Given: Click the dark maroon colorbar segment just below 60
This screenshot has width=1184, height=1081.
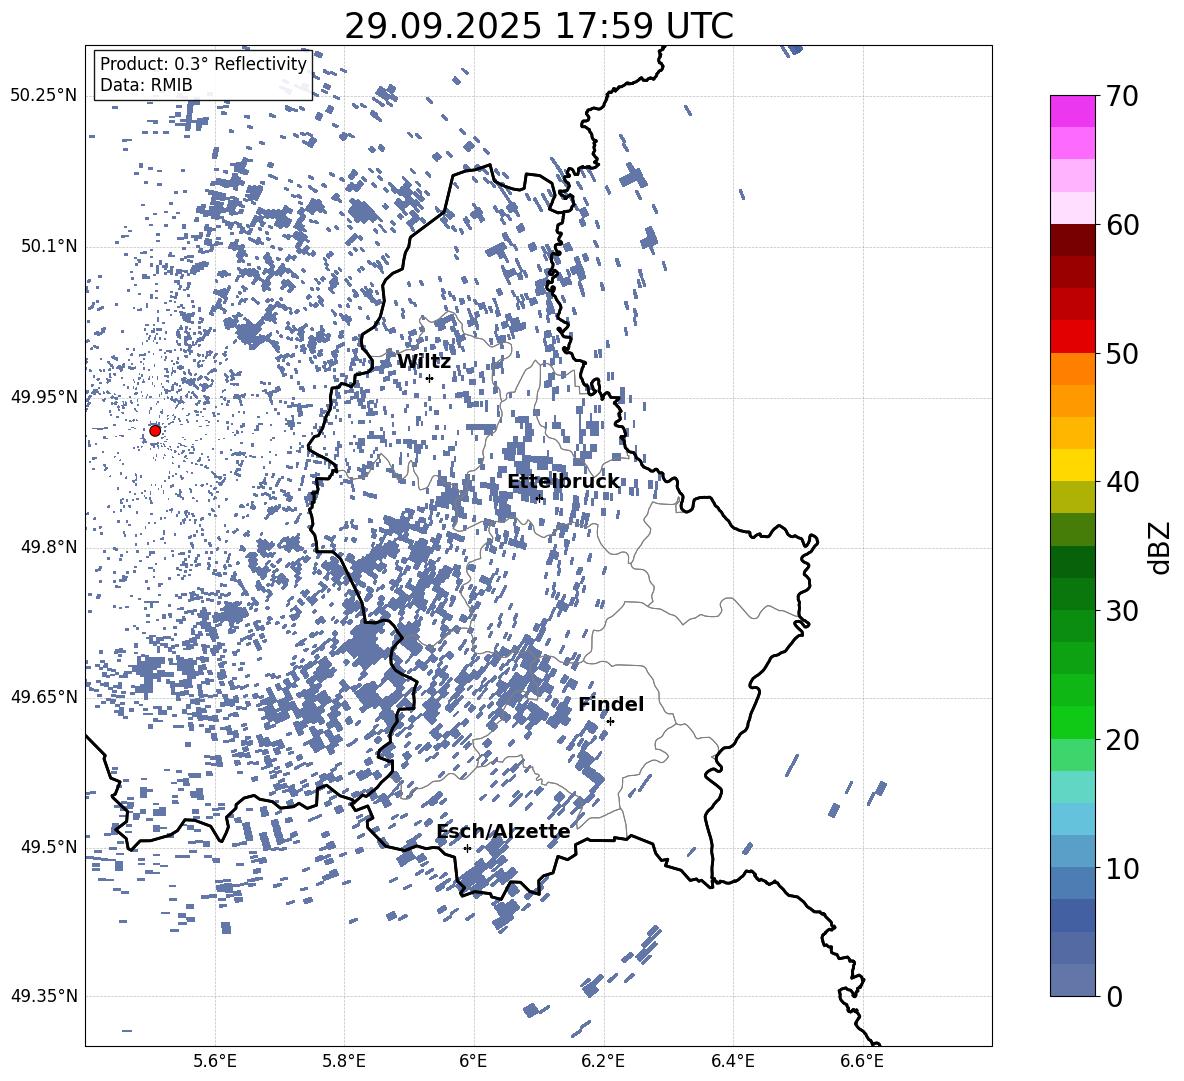Looking at the screenshot, I should 1072,240.
